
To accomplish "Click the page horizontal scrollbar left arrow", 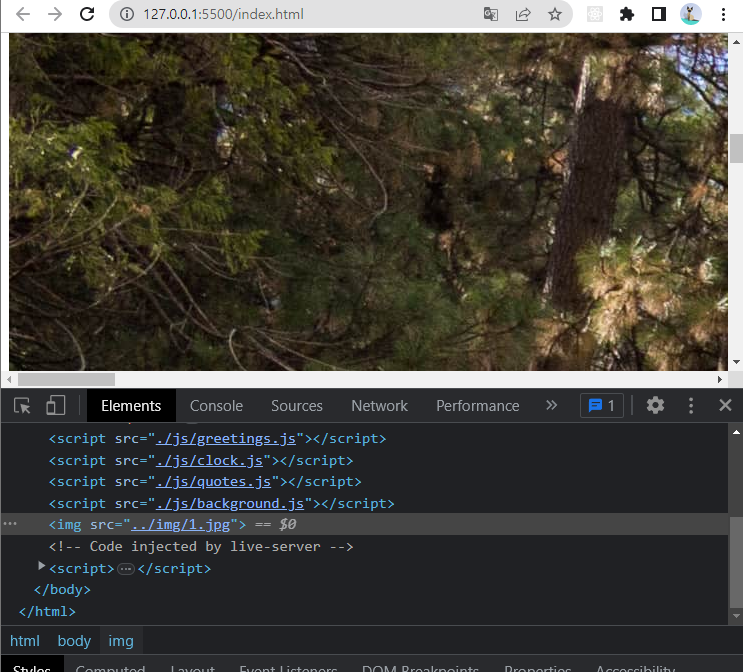I will click(x=9, y=380).
